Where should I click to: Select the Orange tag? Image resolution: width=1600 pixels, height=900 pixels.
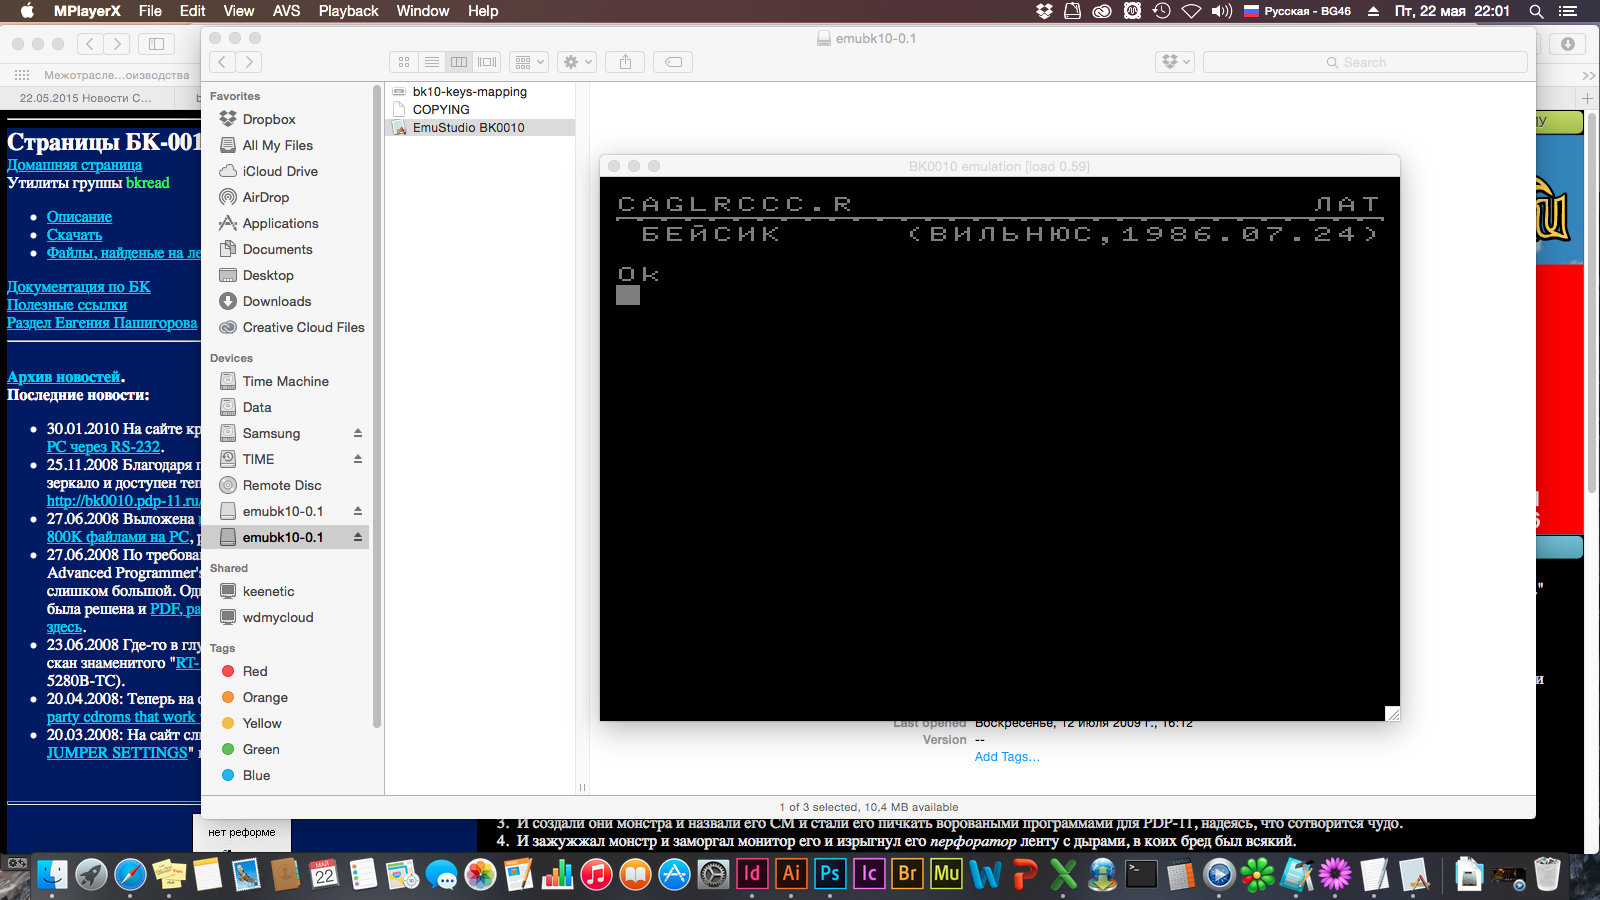(265, 697)
